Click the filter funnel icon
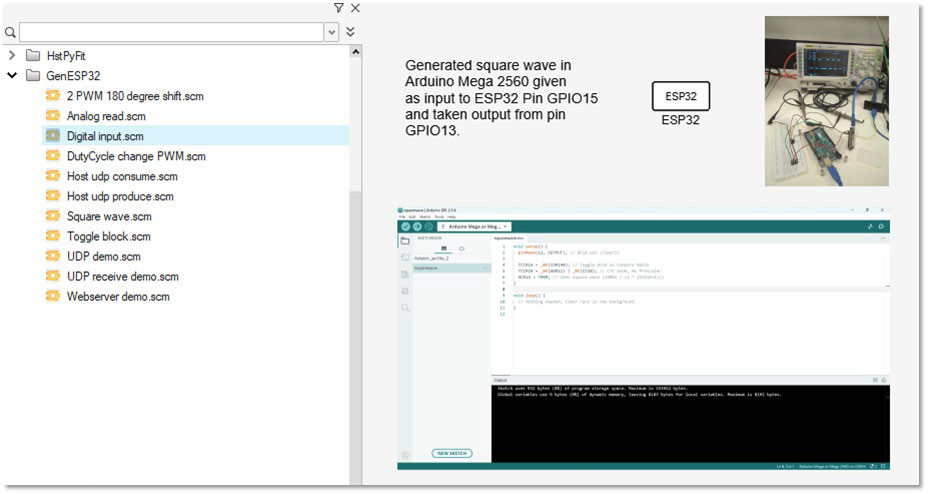Viewport: 928px width, 494px height. 339,8
